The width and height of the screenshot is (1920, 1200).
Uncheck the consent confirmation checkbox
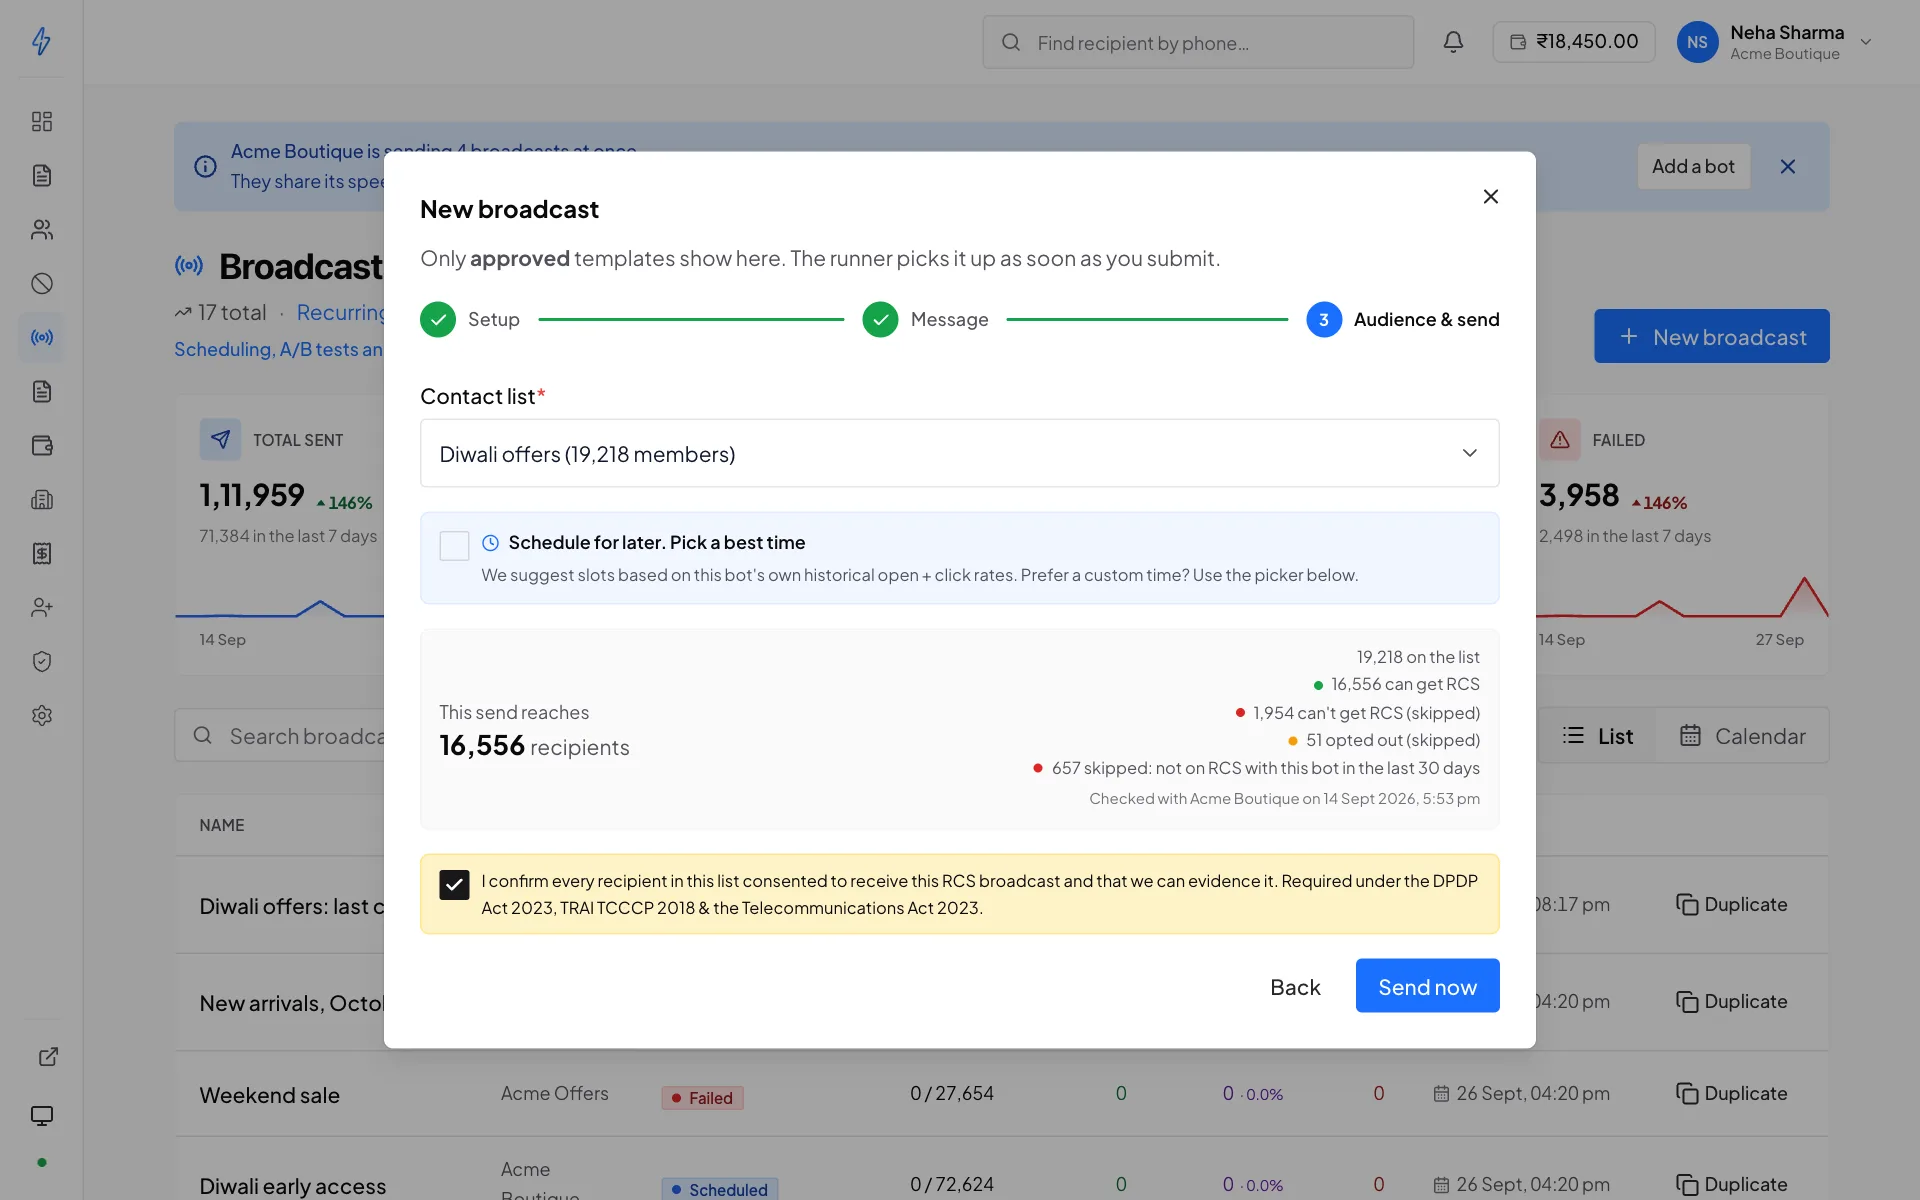454,884
